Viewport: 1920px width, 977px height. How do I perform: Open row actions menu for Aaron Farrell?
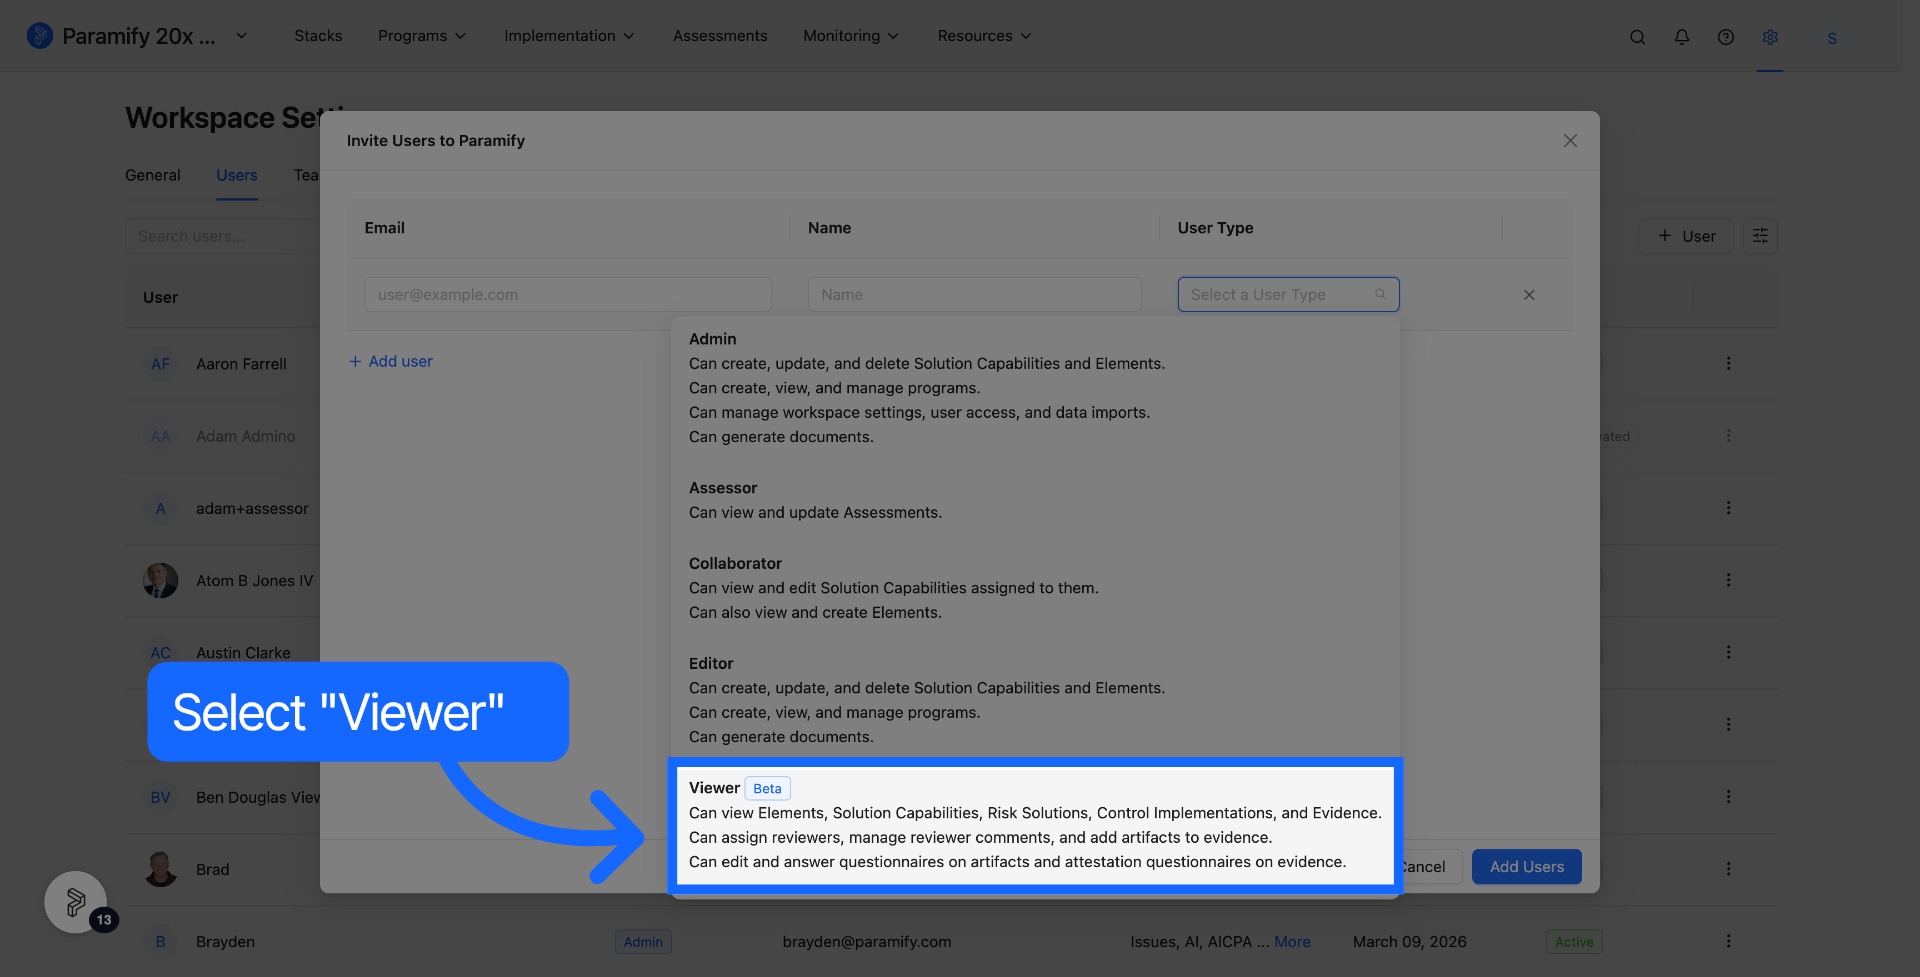tap(1728, 364)
